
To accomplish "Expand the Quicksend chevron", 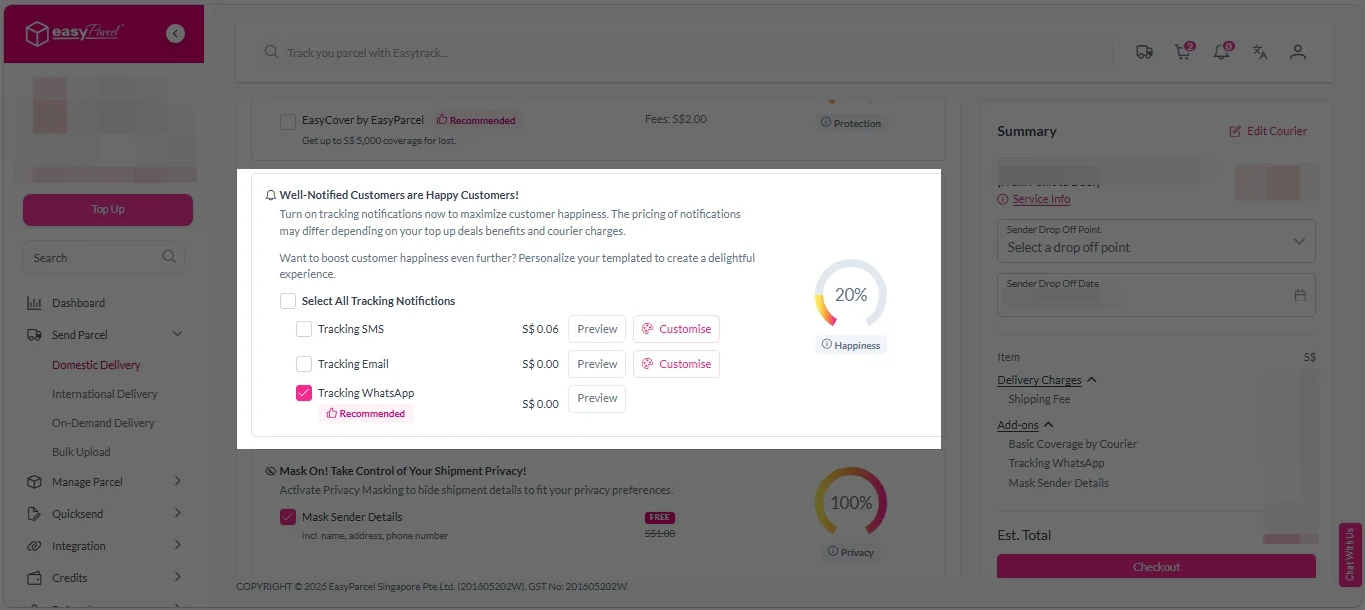I will click(x=177, y=514).
